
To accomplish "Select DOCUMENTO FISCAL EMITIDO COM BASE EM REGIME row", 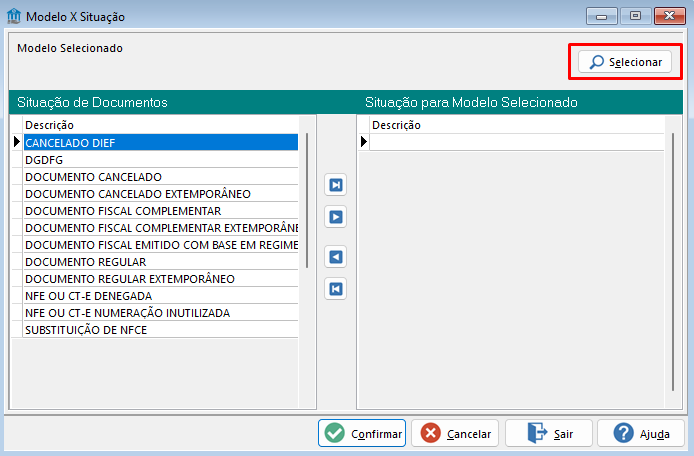I will [161, 245].
